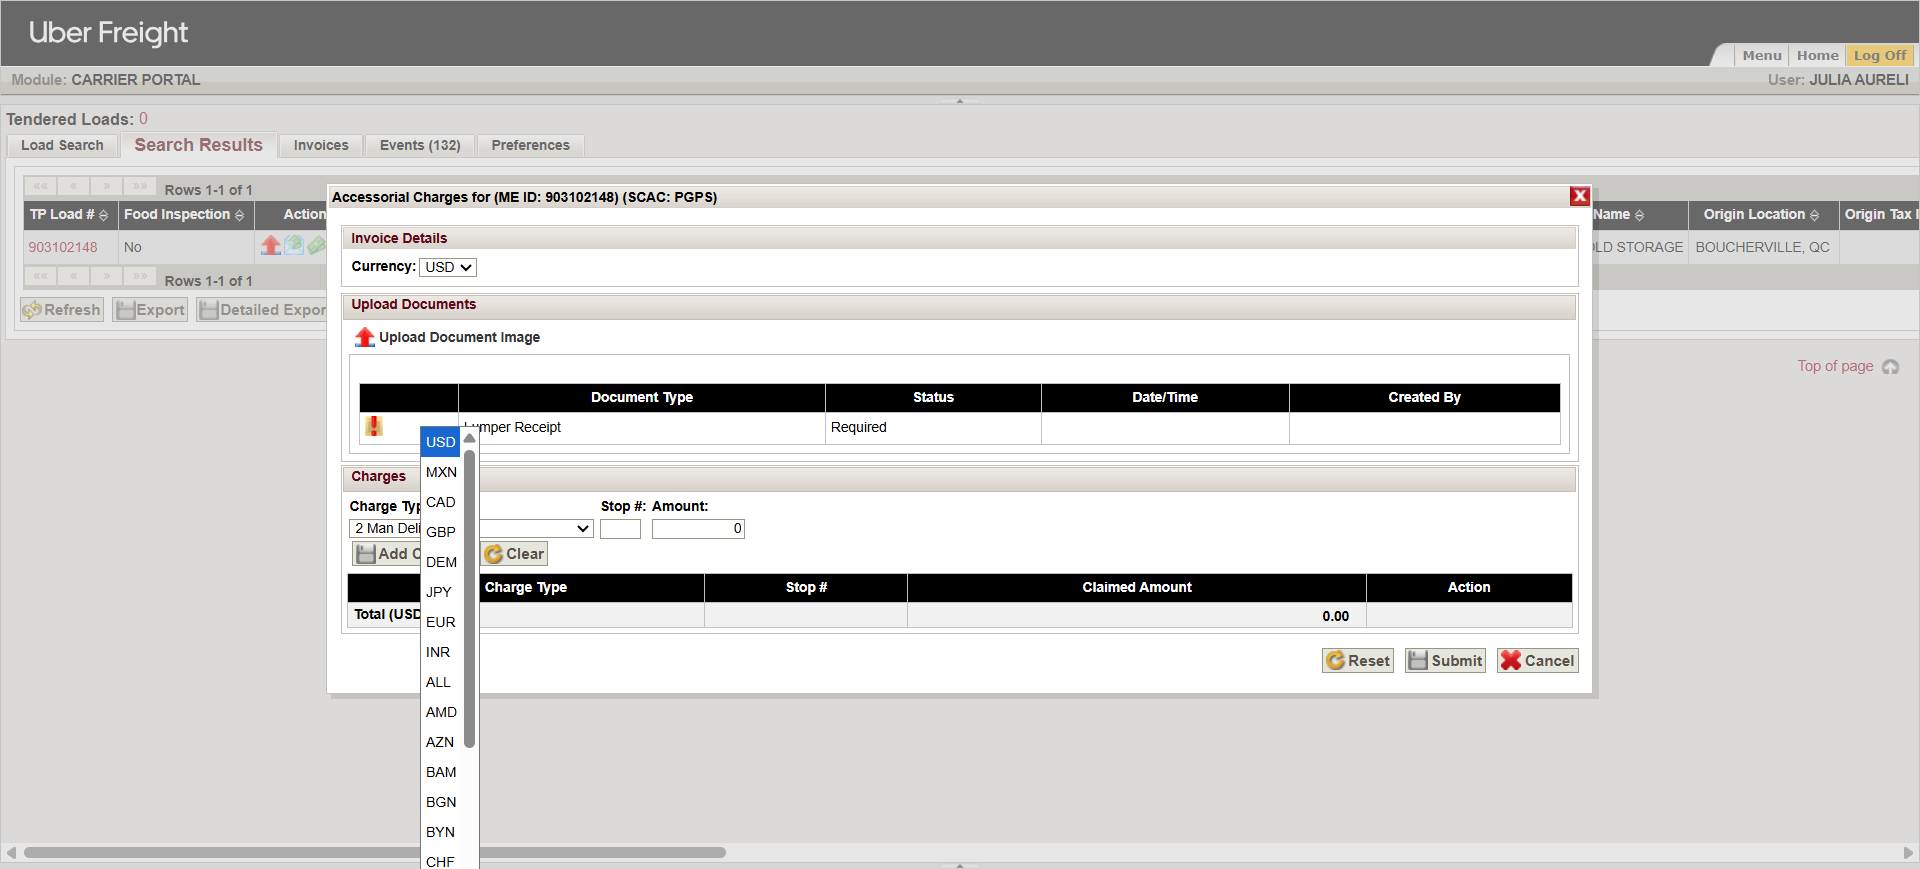Click the Clear button
The width and height of the screenshot is (1920, 869).
point(514,554)
